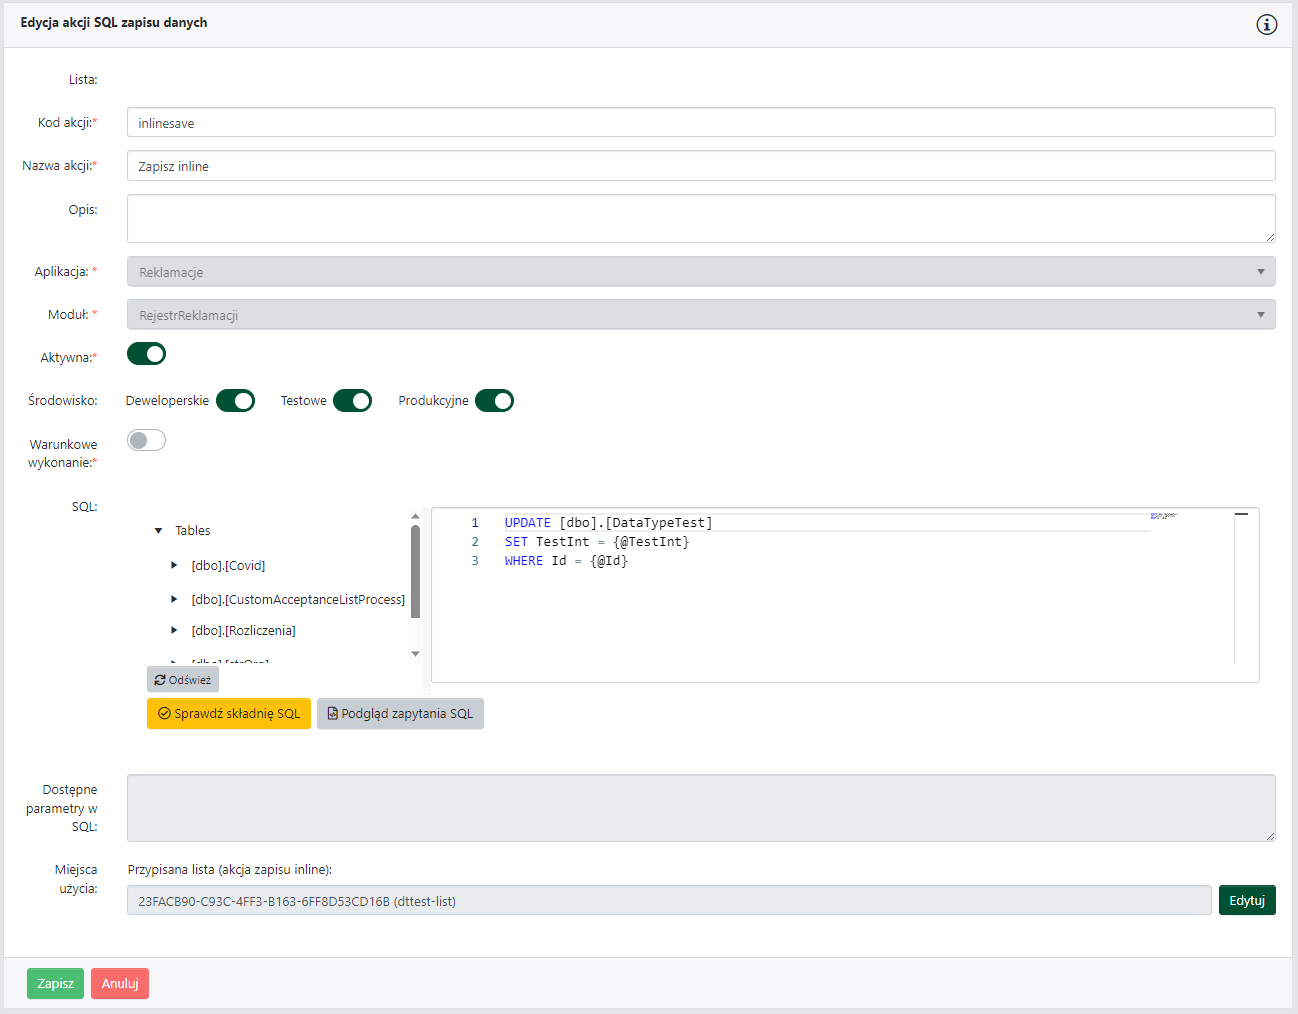Click Sprawdź składnię SQL button
The width and height of the screenshot is (1298, 1014).
coord(229,714)
